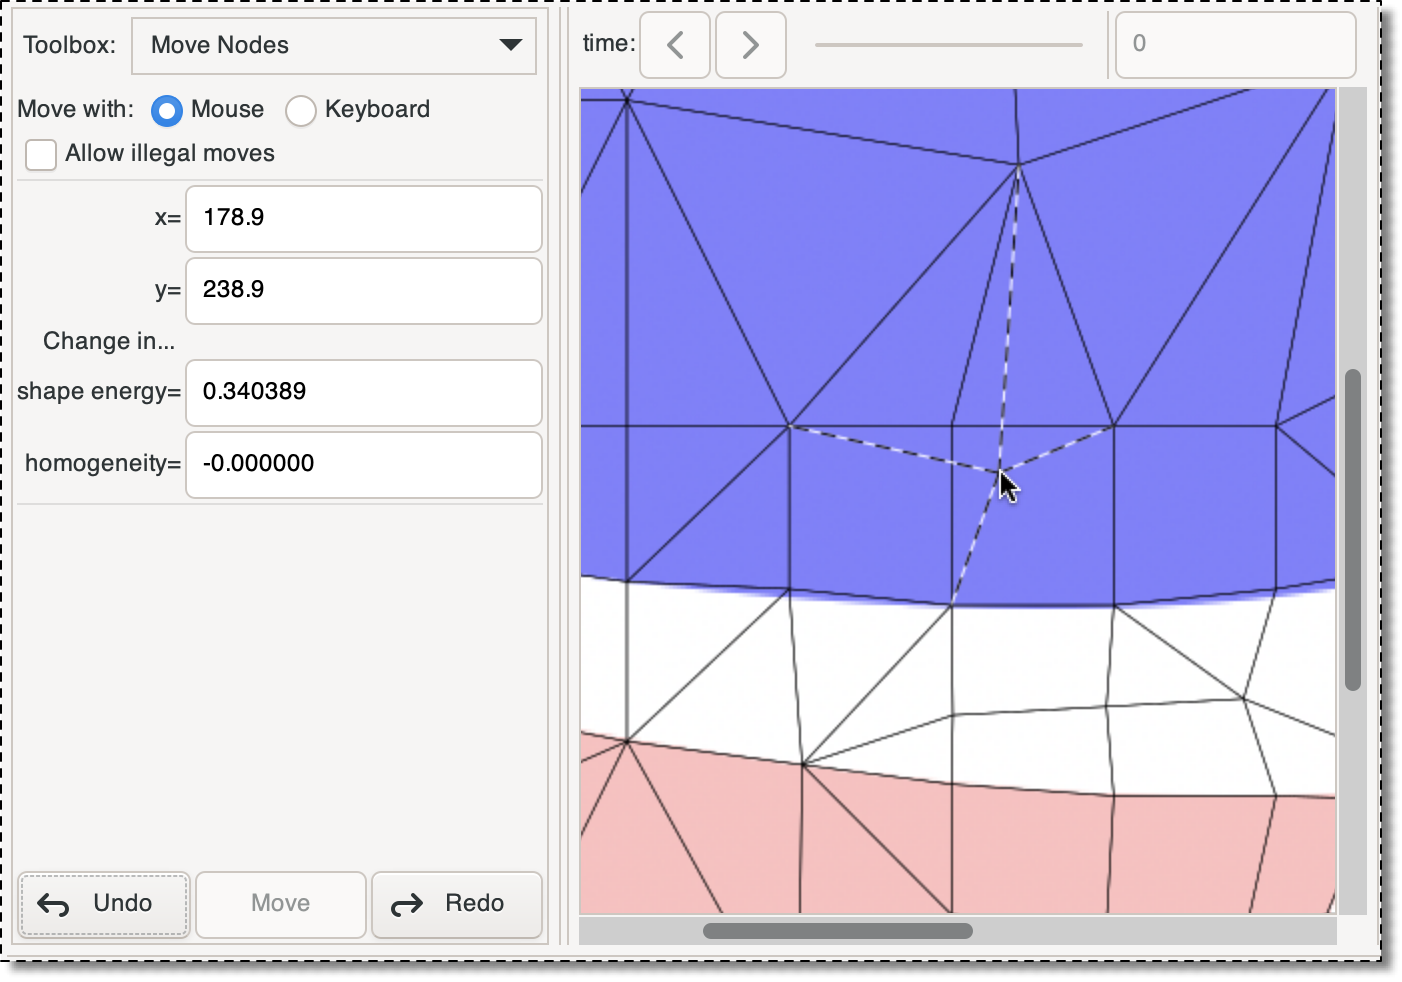Focus the y coordinate input field

pos(364,290)
